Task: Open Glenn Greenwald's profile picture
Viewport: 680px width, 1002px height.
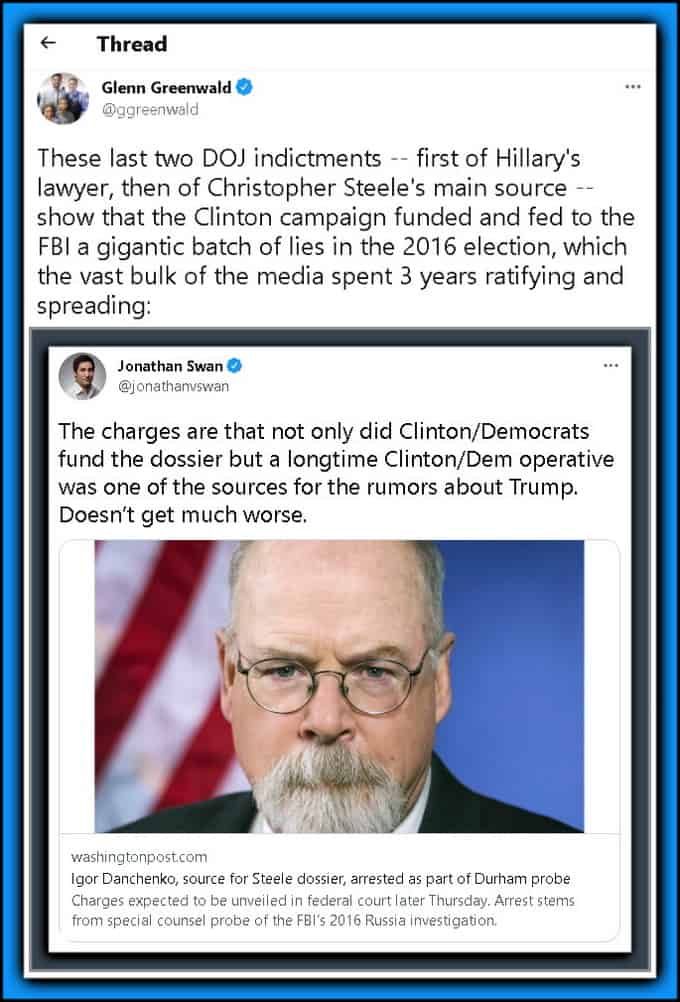Action: pyautogui.click(x=63, y=98)
